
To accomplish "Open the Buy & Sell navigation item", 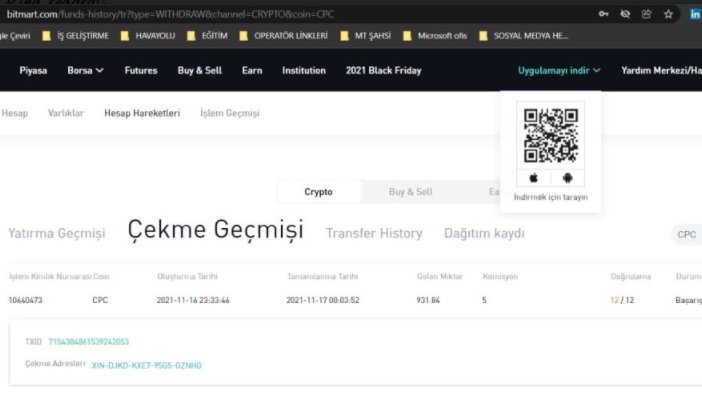I will pyautogui.click(x=200, y=70).
